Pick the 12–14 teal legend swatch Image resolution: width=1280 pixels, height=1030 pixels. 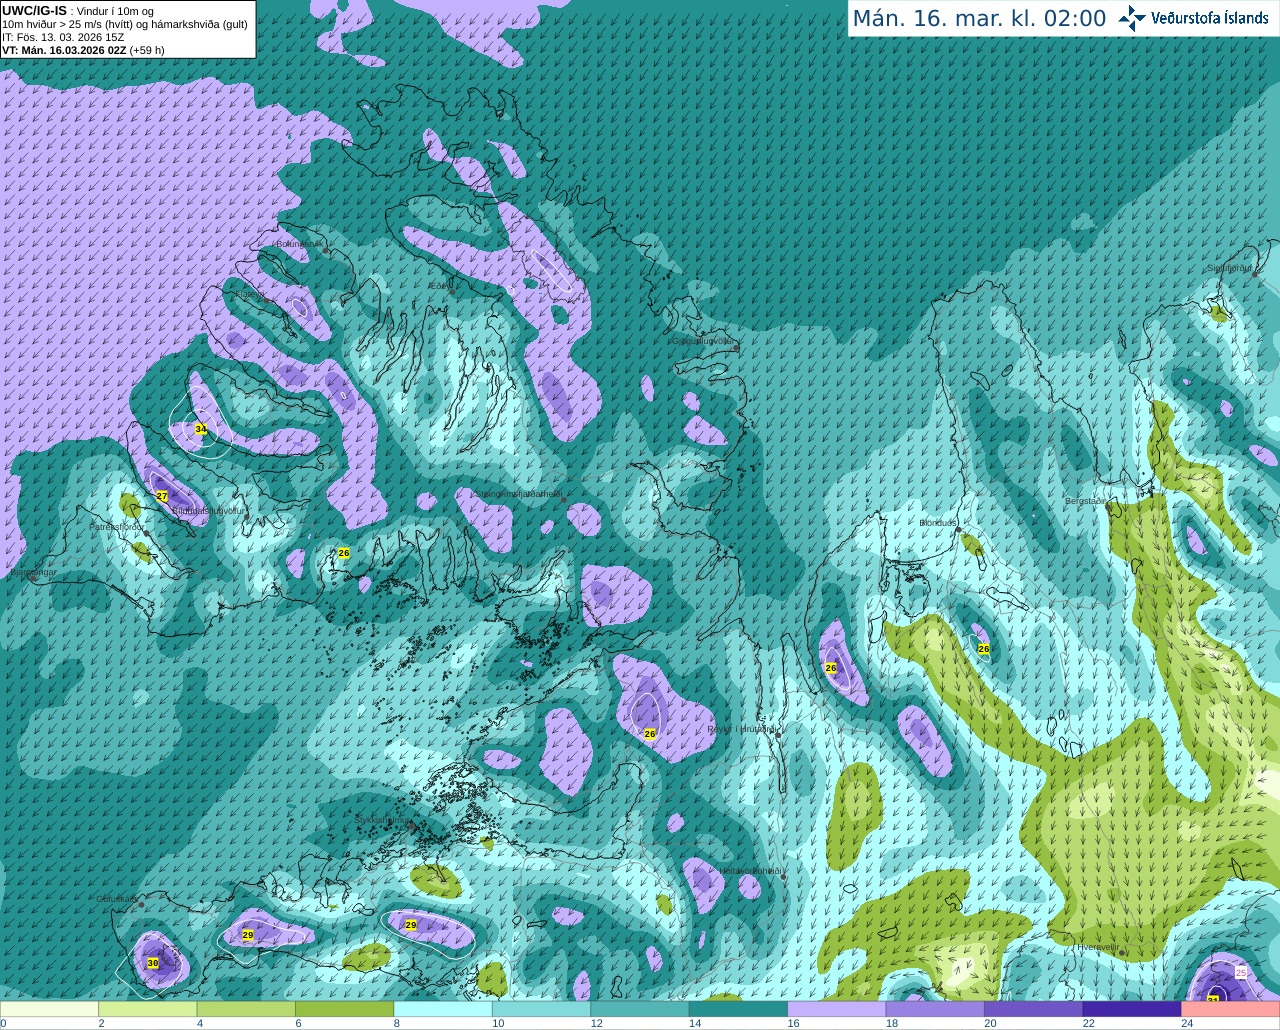click(640, 1009)
